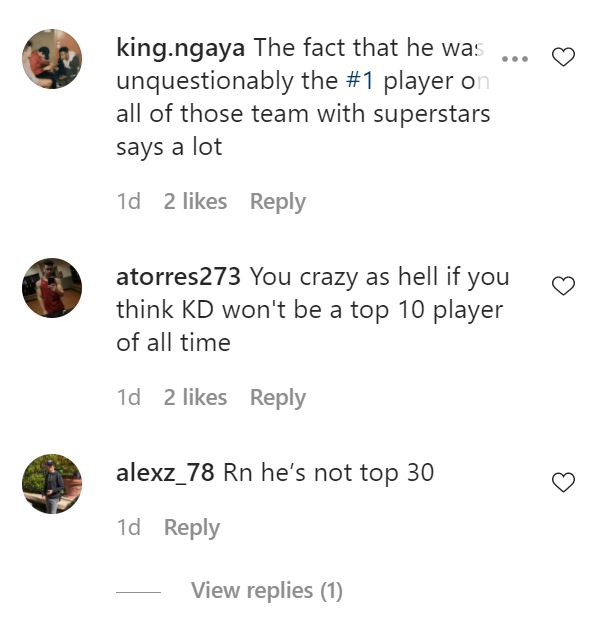Viewport: 592px width, 627px height.
Task: View 2 likes on king.ngaya's comment
Action: click(195, 201)
